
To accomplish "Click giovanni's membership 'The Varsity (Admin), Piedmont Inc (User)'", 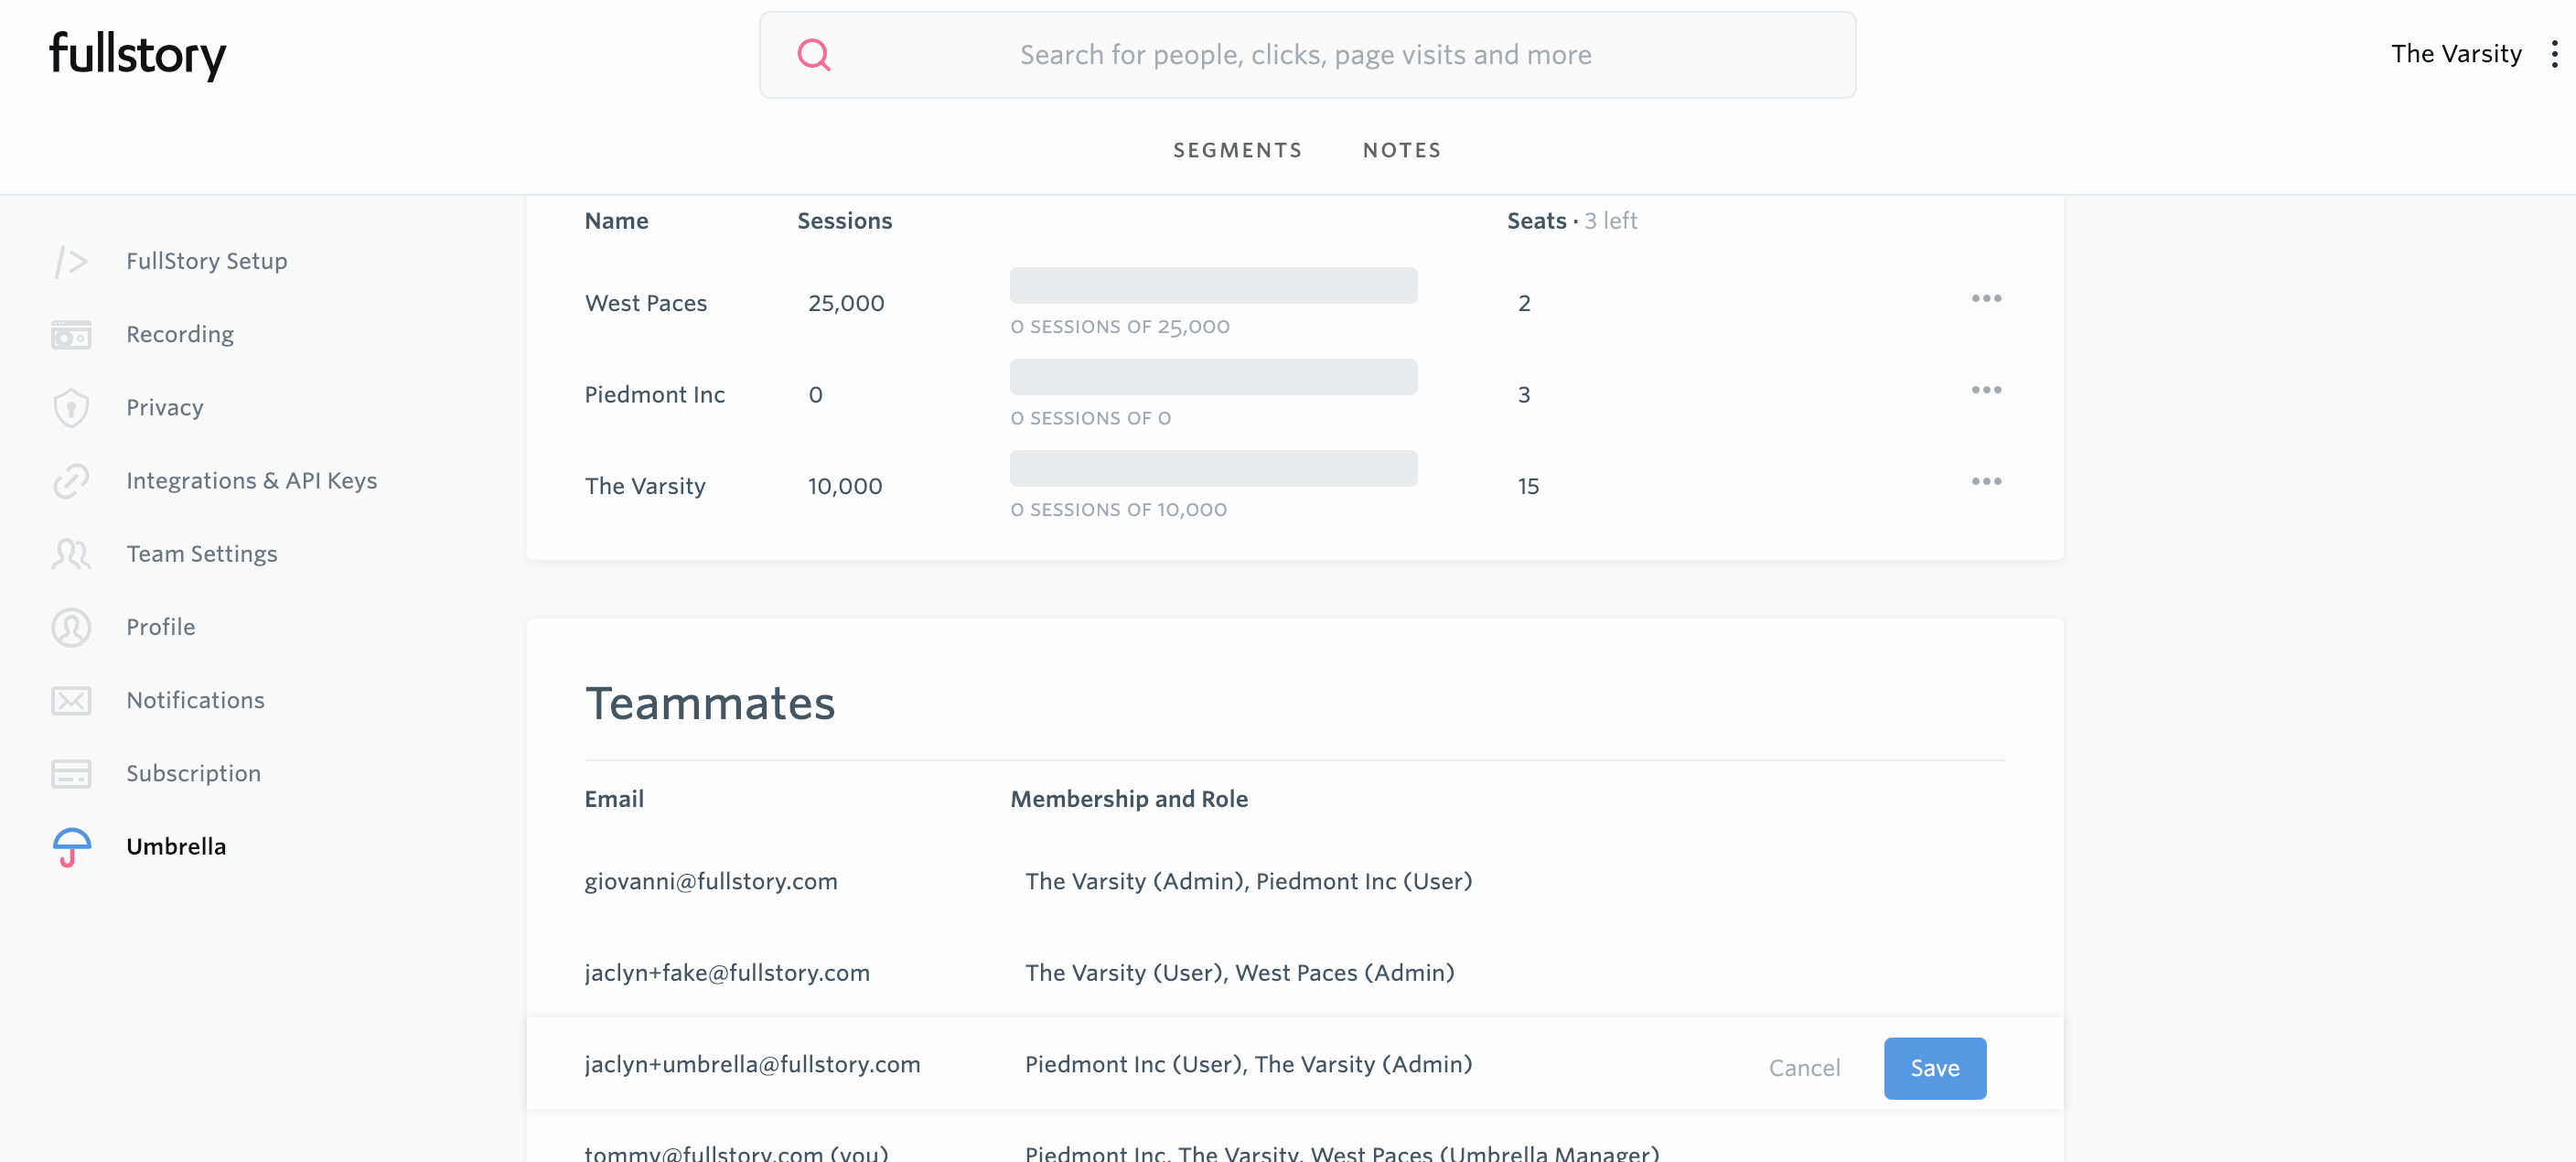I will tap(1249, 881).
